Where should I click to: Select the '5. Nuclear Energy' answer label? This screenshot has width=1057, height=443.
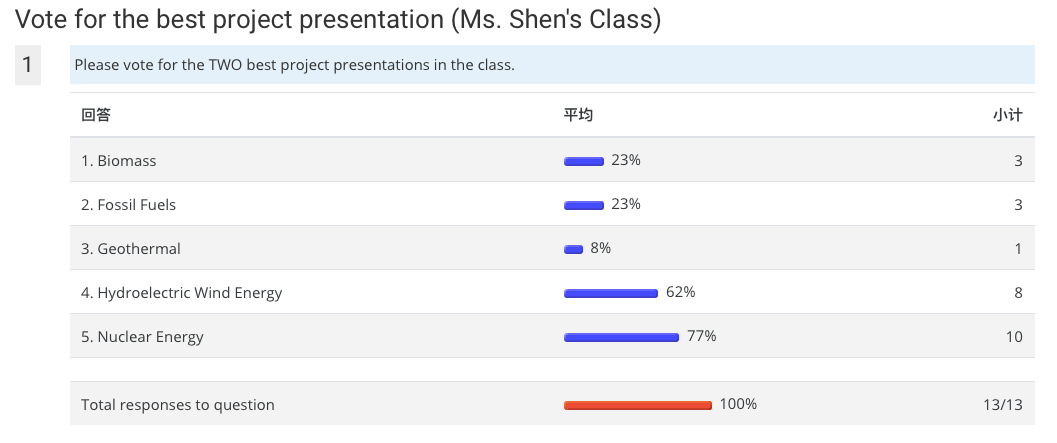point(142,336)
